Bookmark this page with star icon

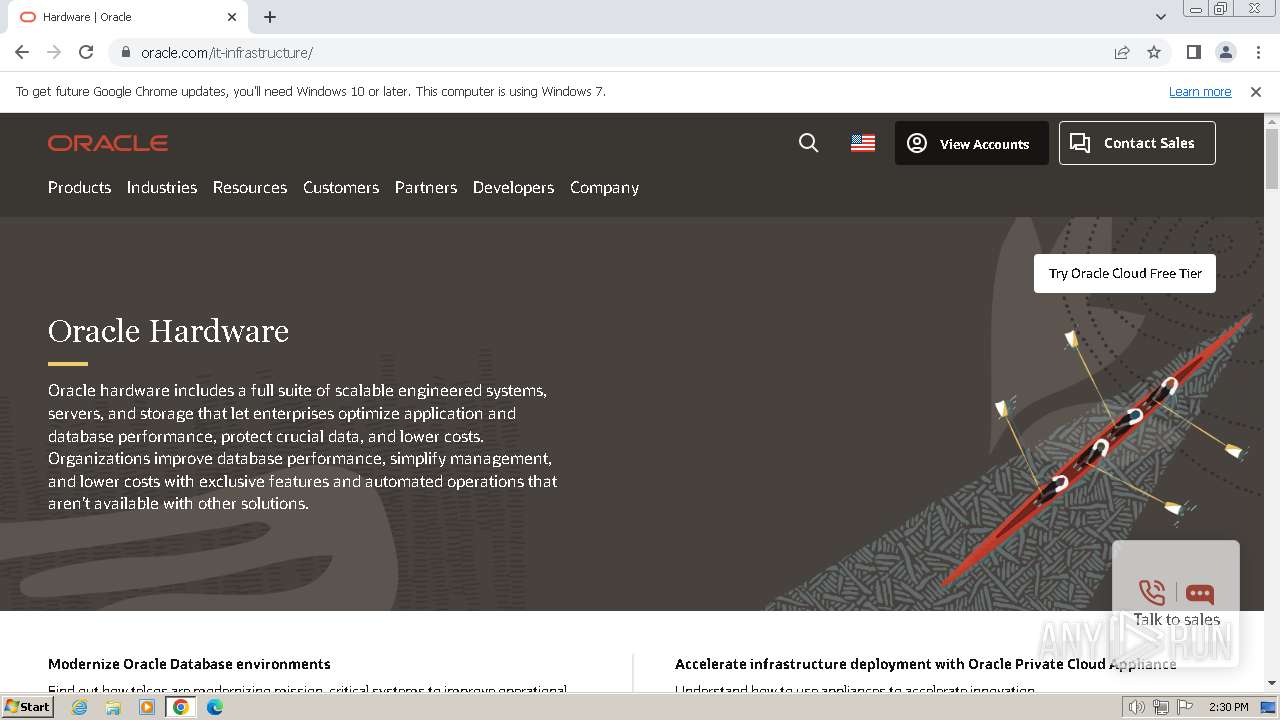pyautogui.click(x=1154, y=52)
